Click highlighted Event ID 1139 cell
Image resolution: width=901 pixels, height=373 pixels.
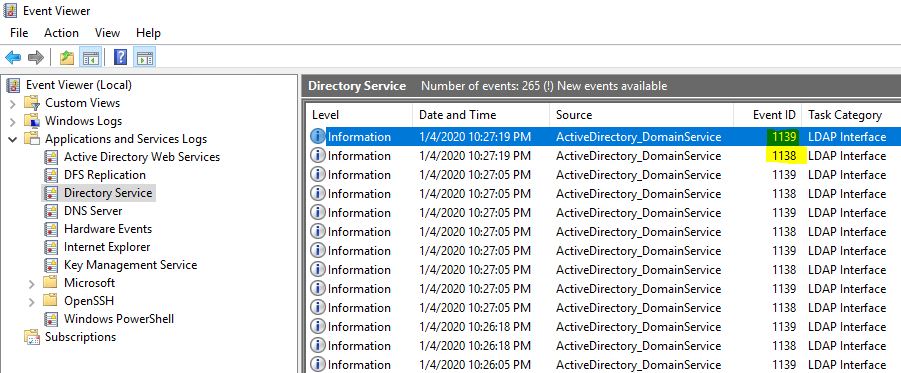click(783, 137)
